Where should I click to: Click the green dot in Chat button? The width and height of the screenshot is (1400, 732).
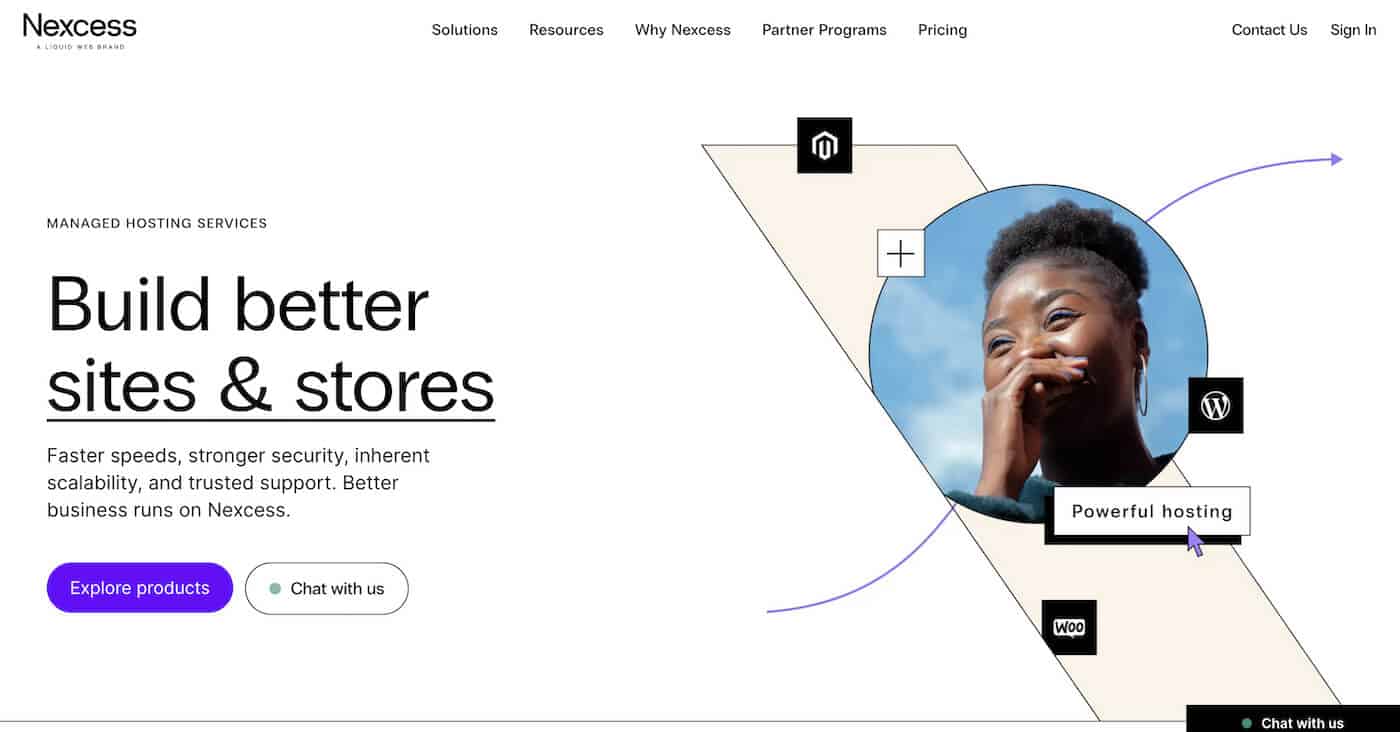[275, 589]
